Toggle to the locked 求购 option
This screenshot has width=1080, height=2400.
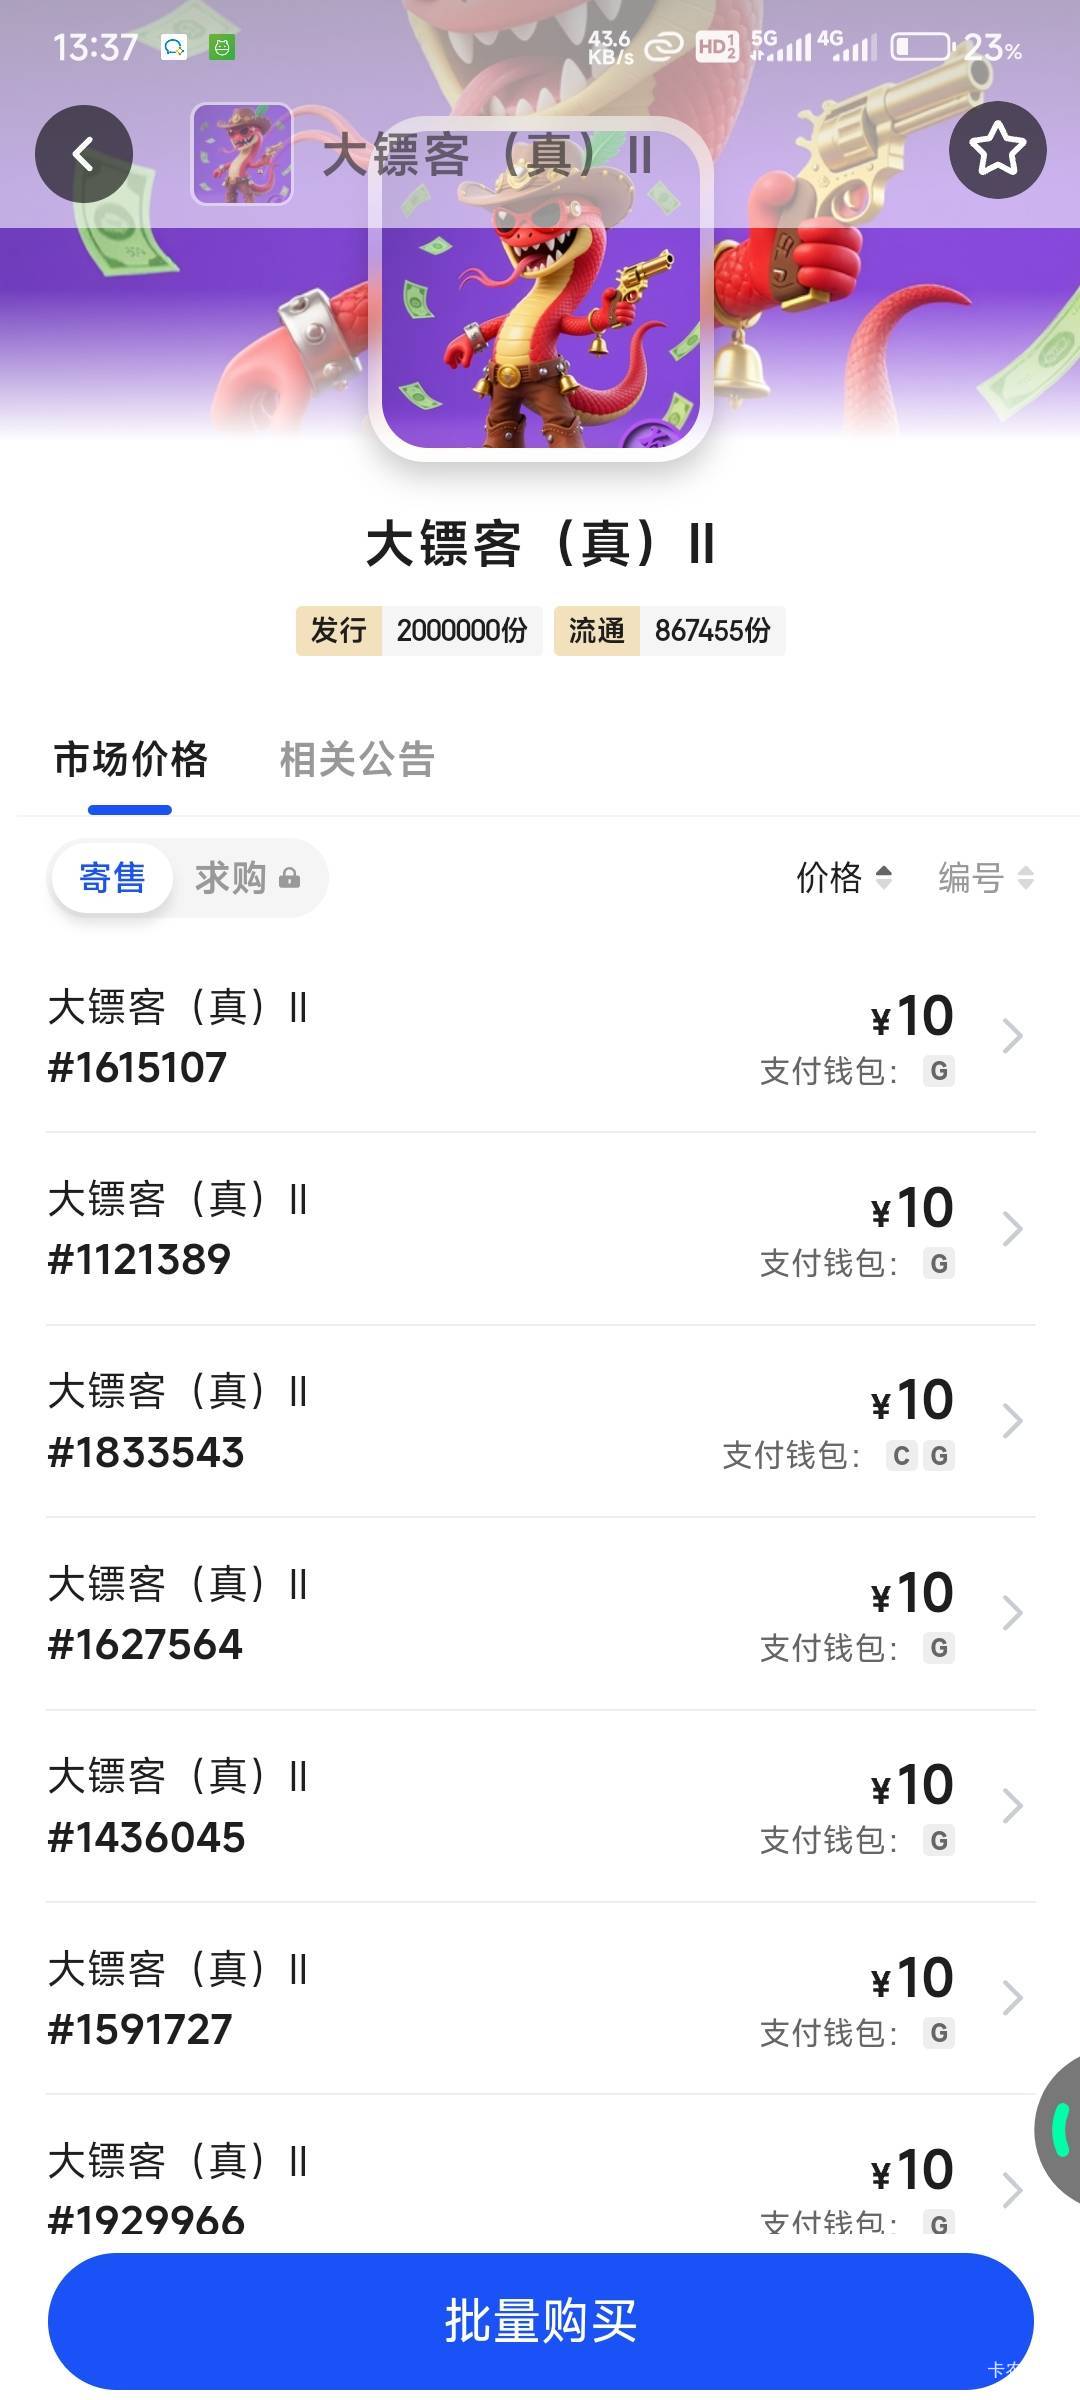point(246,878)
